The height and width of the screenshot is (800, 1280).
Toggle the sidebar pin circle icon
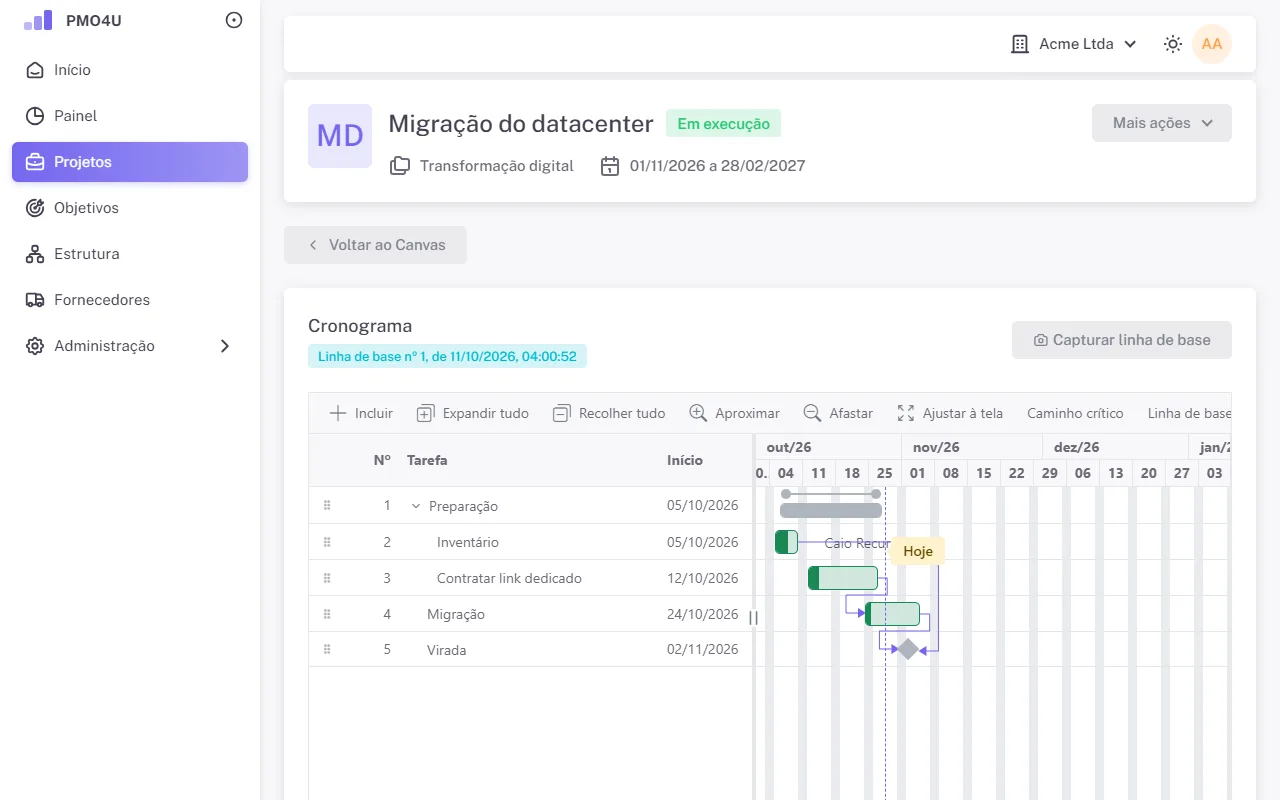tap(234, 20)
